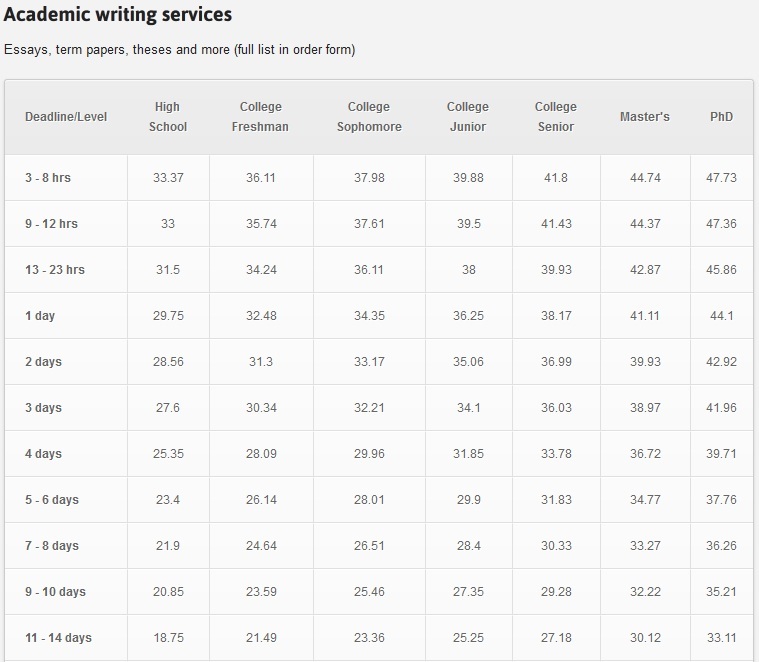Click price 29.28 under College Senior

click(x=556, y=591)
